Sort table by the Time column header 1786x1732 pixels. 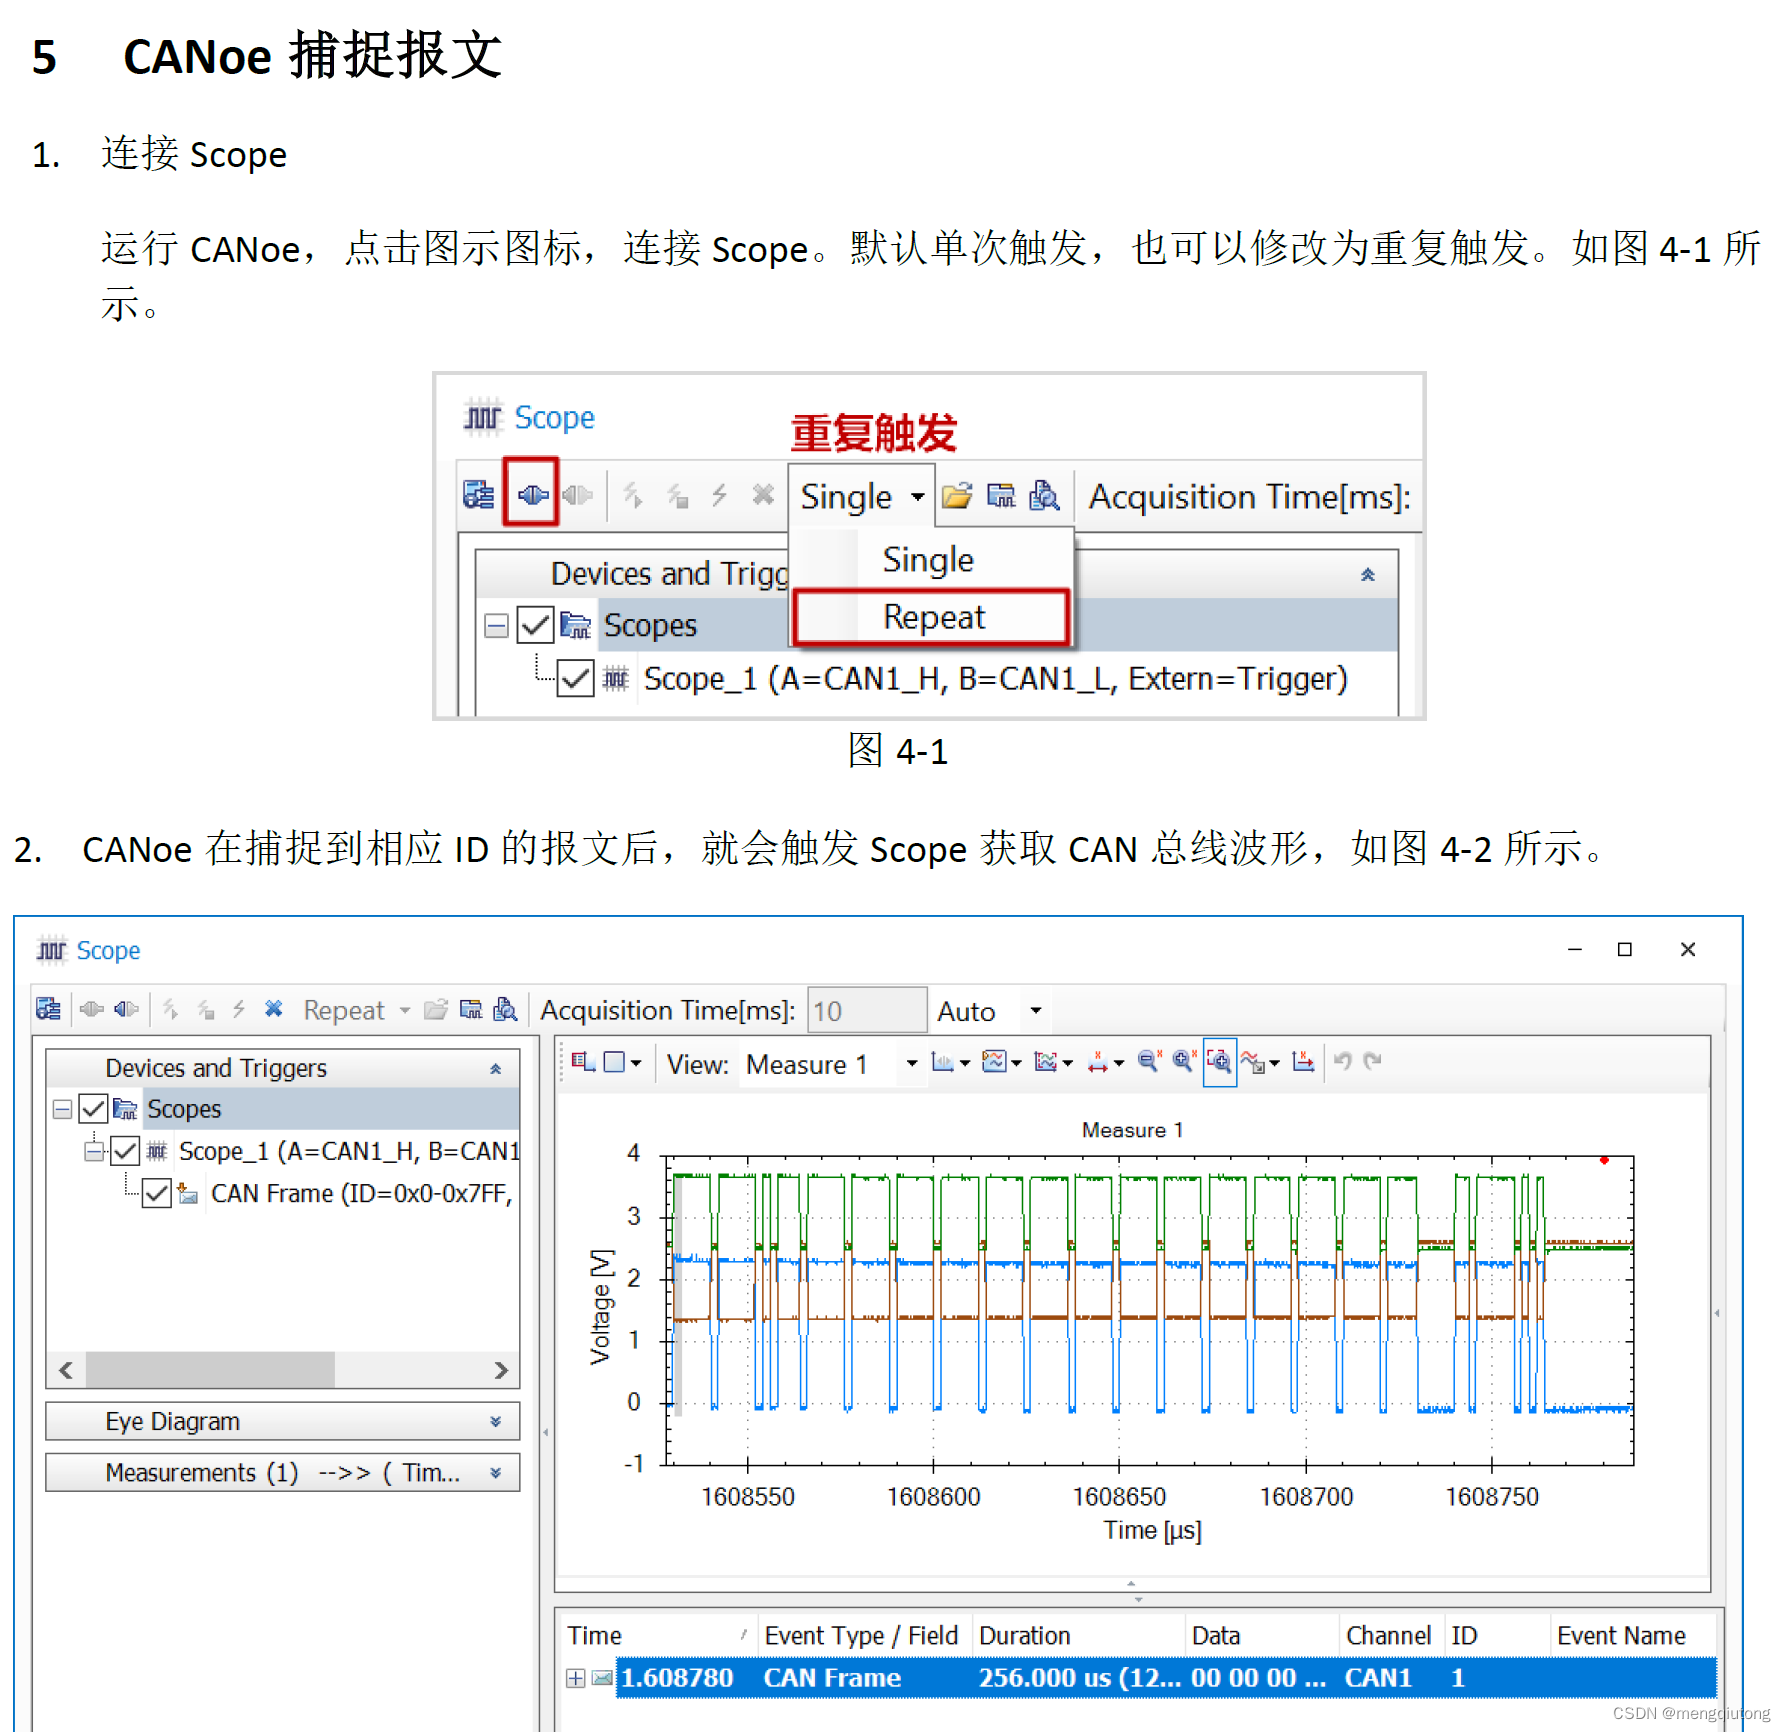tap(656, 1635)
